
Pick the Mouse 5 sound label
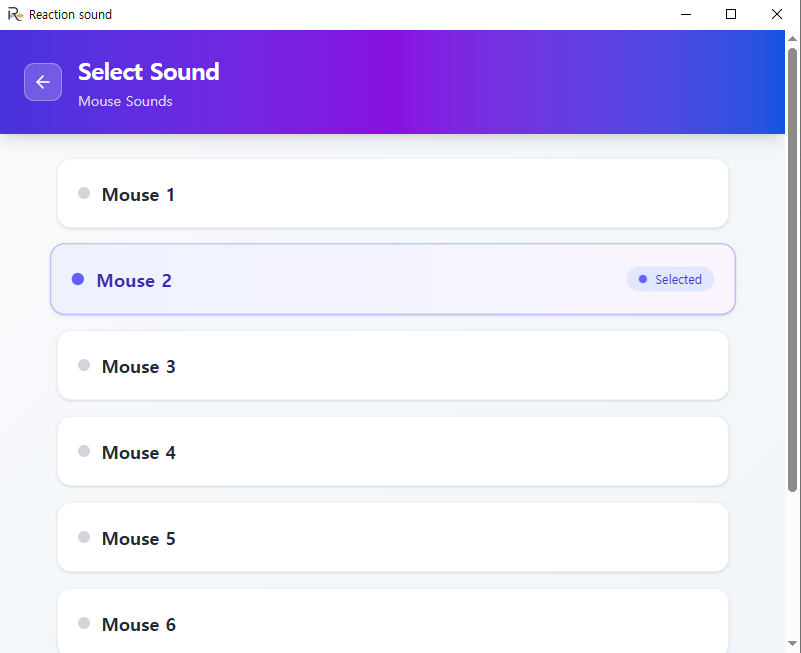(x=138, y=539)
